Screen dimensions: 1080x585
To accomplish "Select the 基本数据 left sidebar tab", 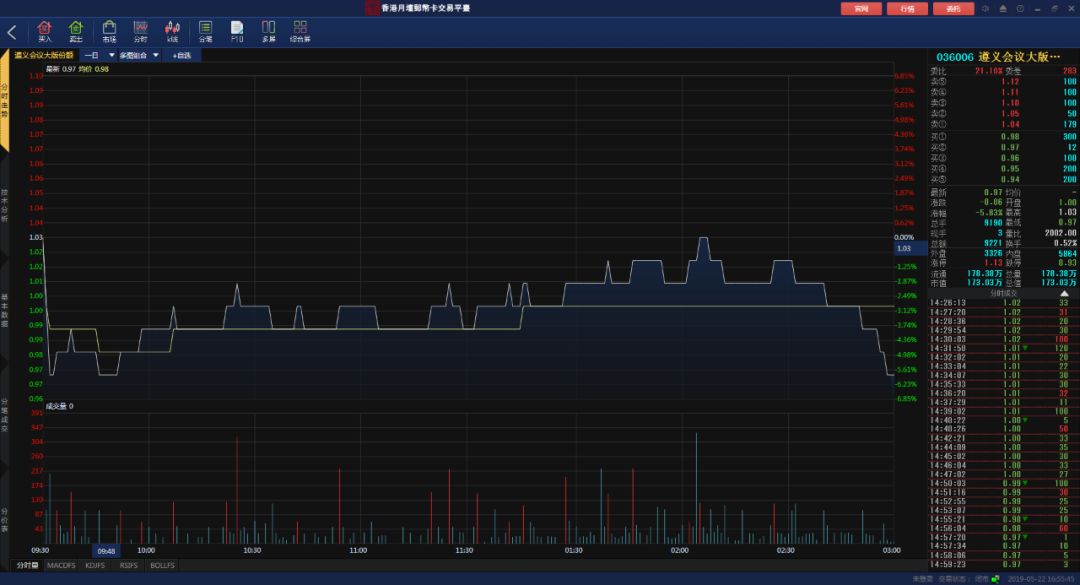I will coord(4,310).
